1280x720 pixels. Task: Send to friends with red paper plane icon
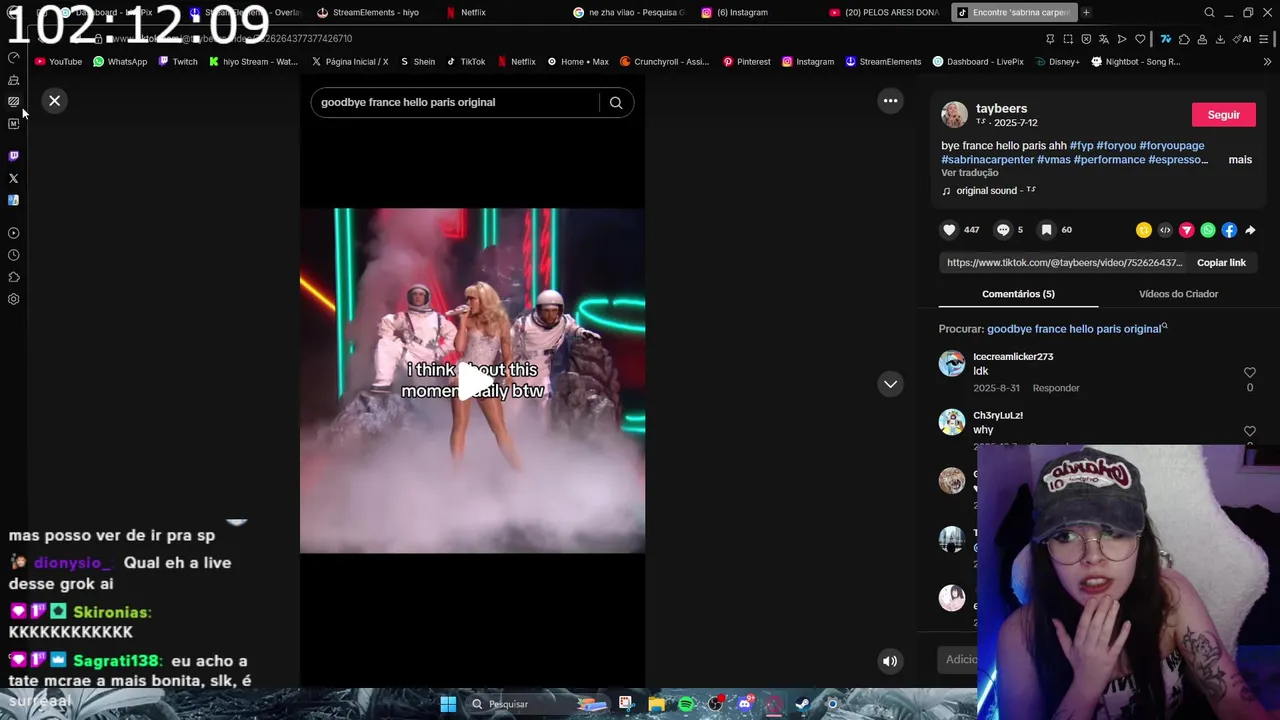pos(1187,230)
